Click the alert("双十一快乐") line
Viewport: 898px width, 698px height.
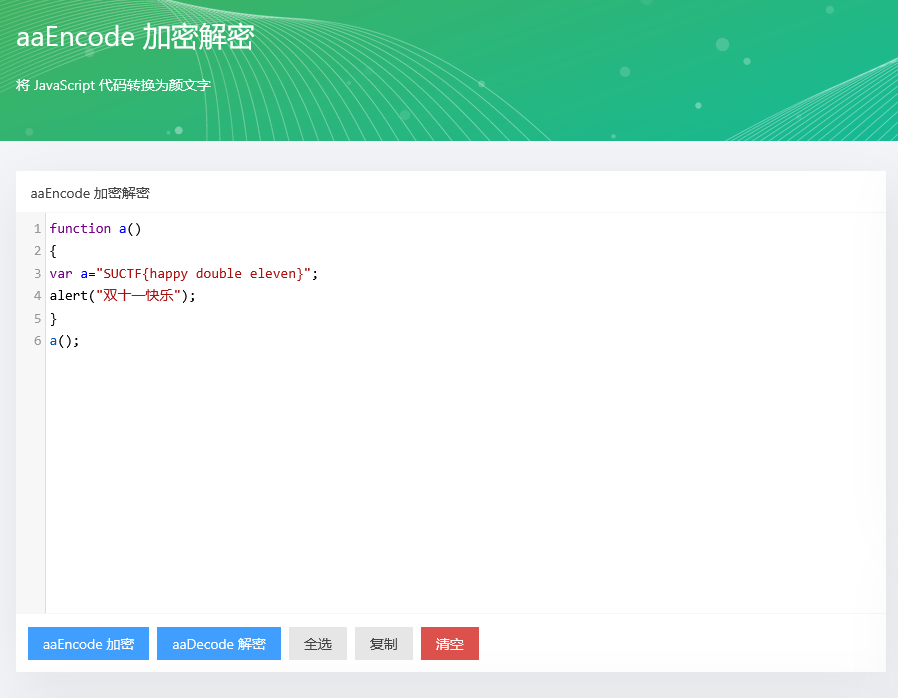[x=123, y=295]
